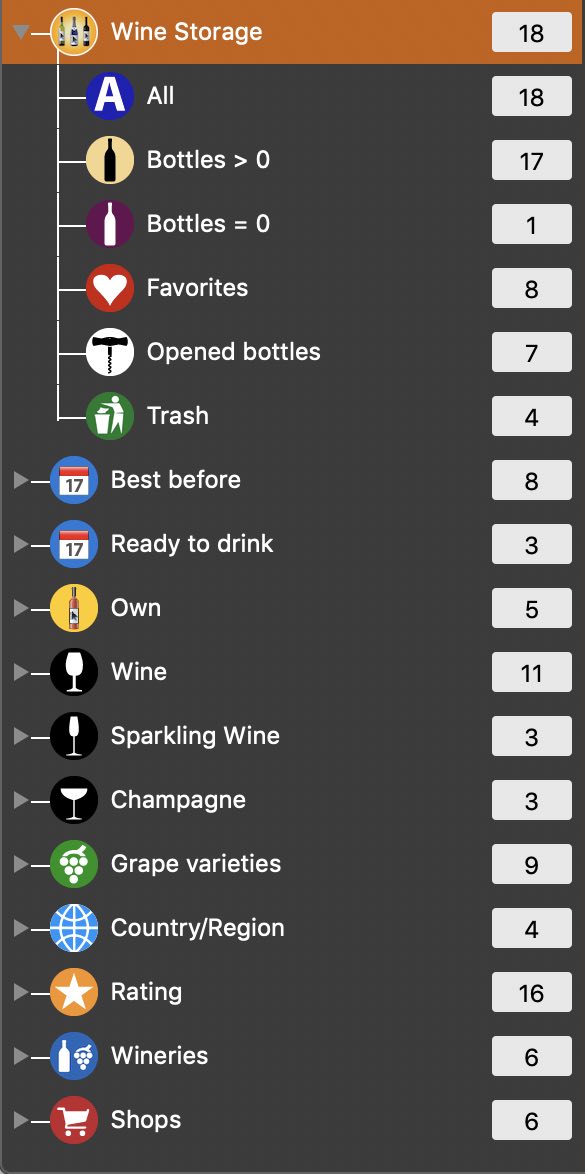Select the Wine category label
Image resolution: width=585 pixels, height=1174 pixels.
tap(139, 672)
